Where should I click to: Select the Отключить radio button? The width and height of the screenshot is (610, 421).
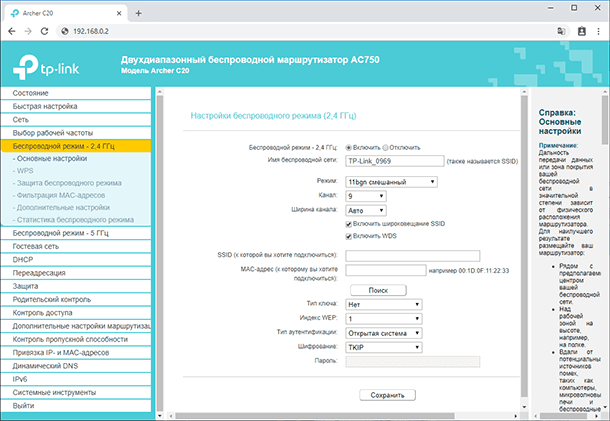tap(386, 147)
